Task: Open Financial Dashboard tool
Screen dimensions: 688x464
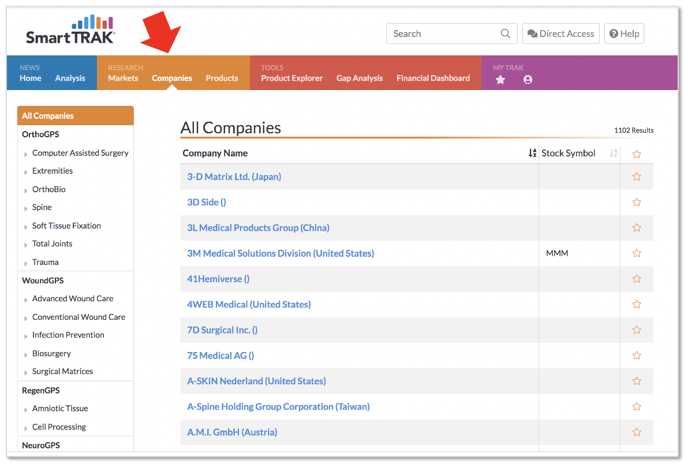Action: pyautogui.click(x=433, y=78)
